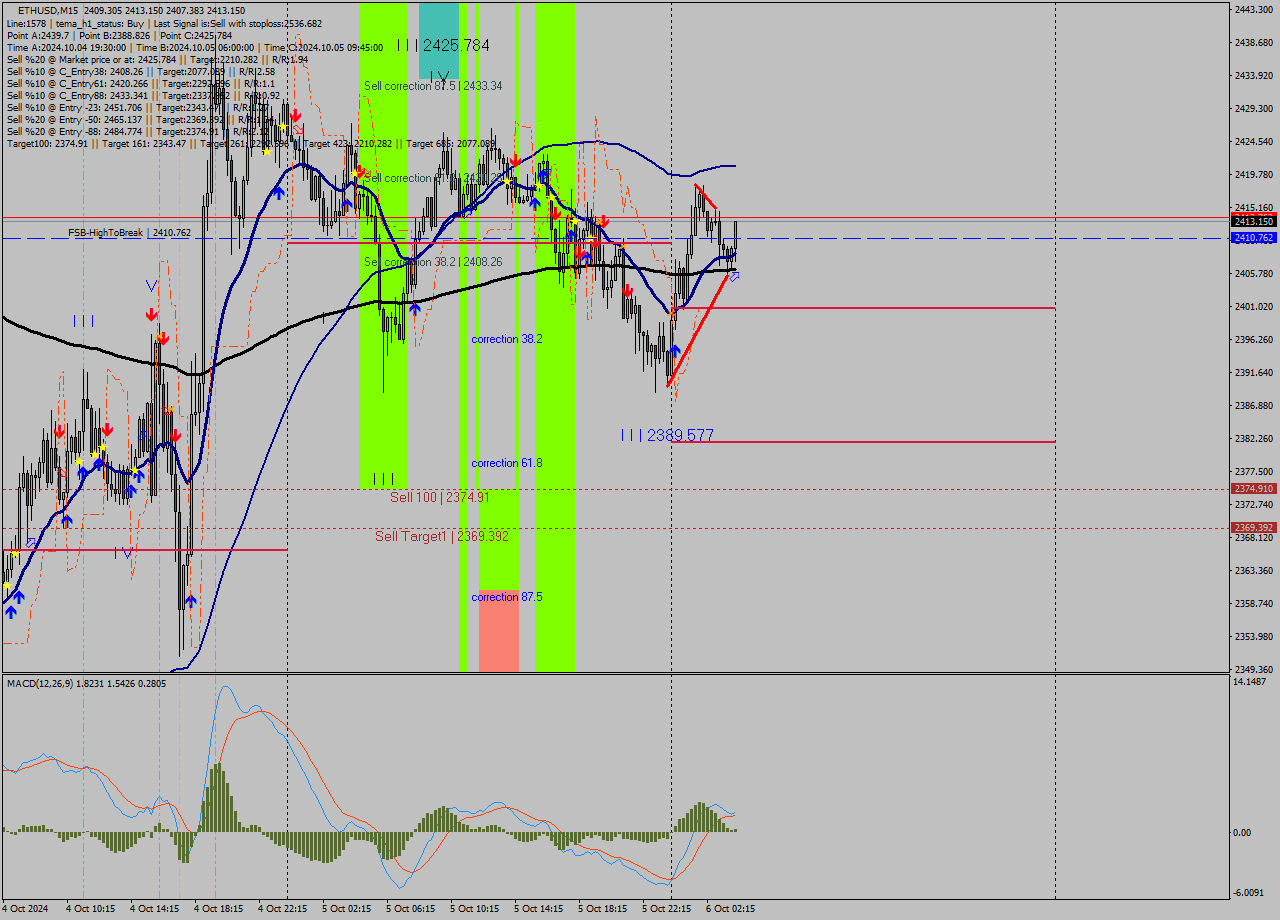
Task: Click the 4 Oct 2024 date label
Action: (24, 909)
